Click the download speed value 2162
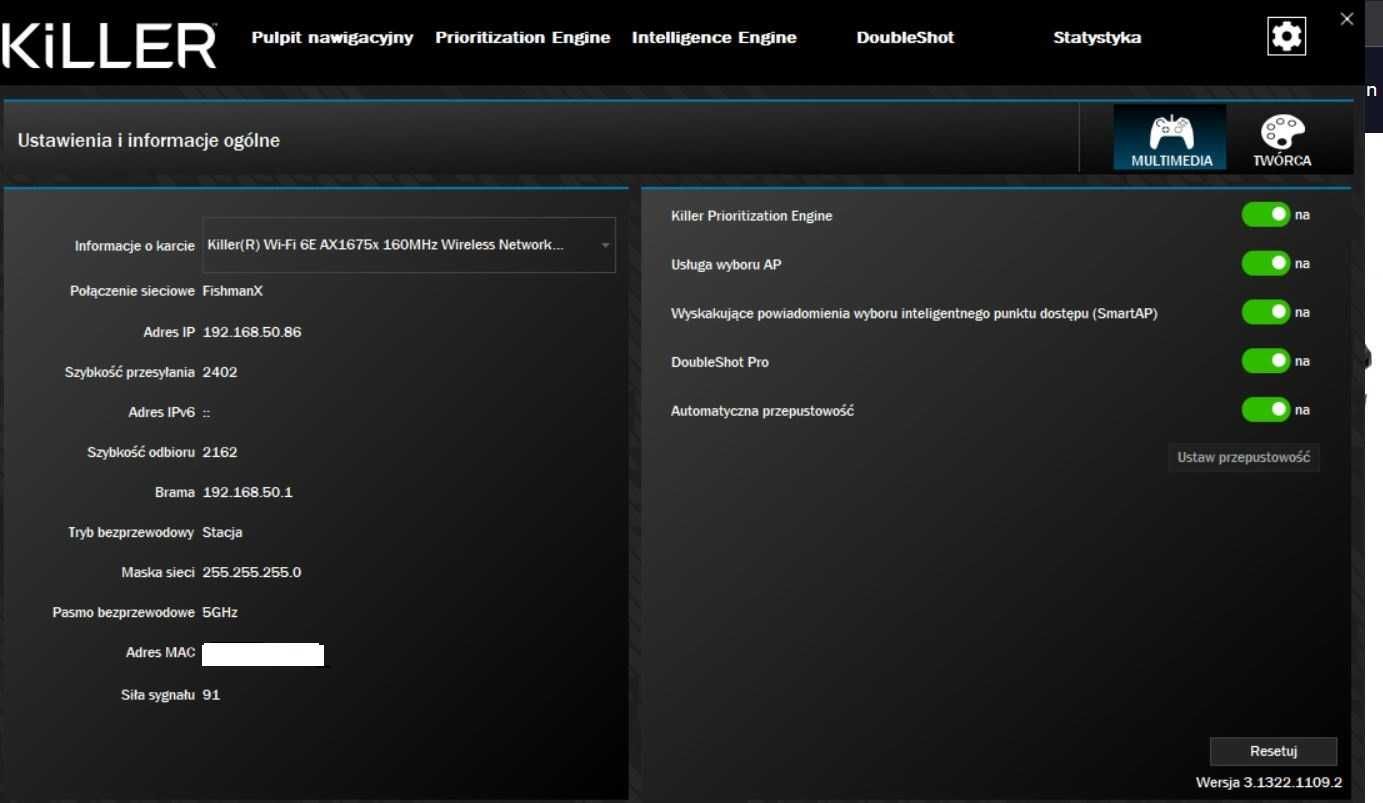The image size is (1383, 803). 220,452
